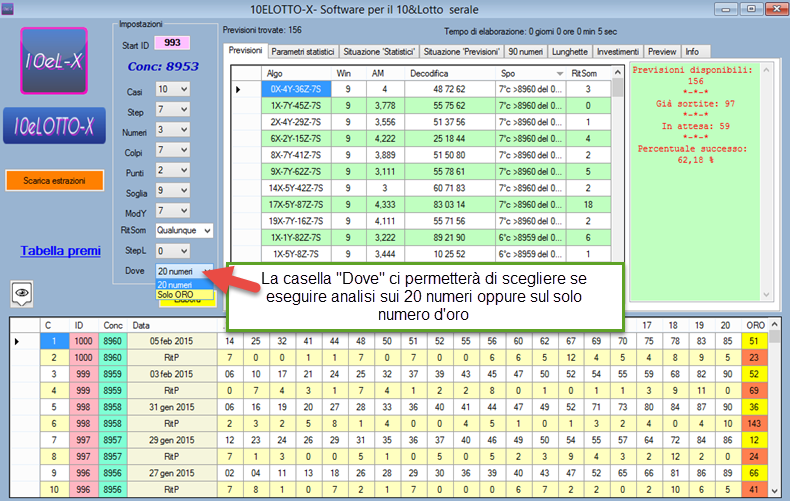Image resolution: width=790 pixels, height=501 pixels.
Task: Open the Parametri statistici tab
Action: click(303, 52)
